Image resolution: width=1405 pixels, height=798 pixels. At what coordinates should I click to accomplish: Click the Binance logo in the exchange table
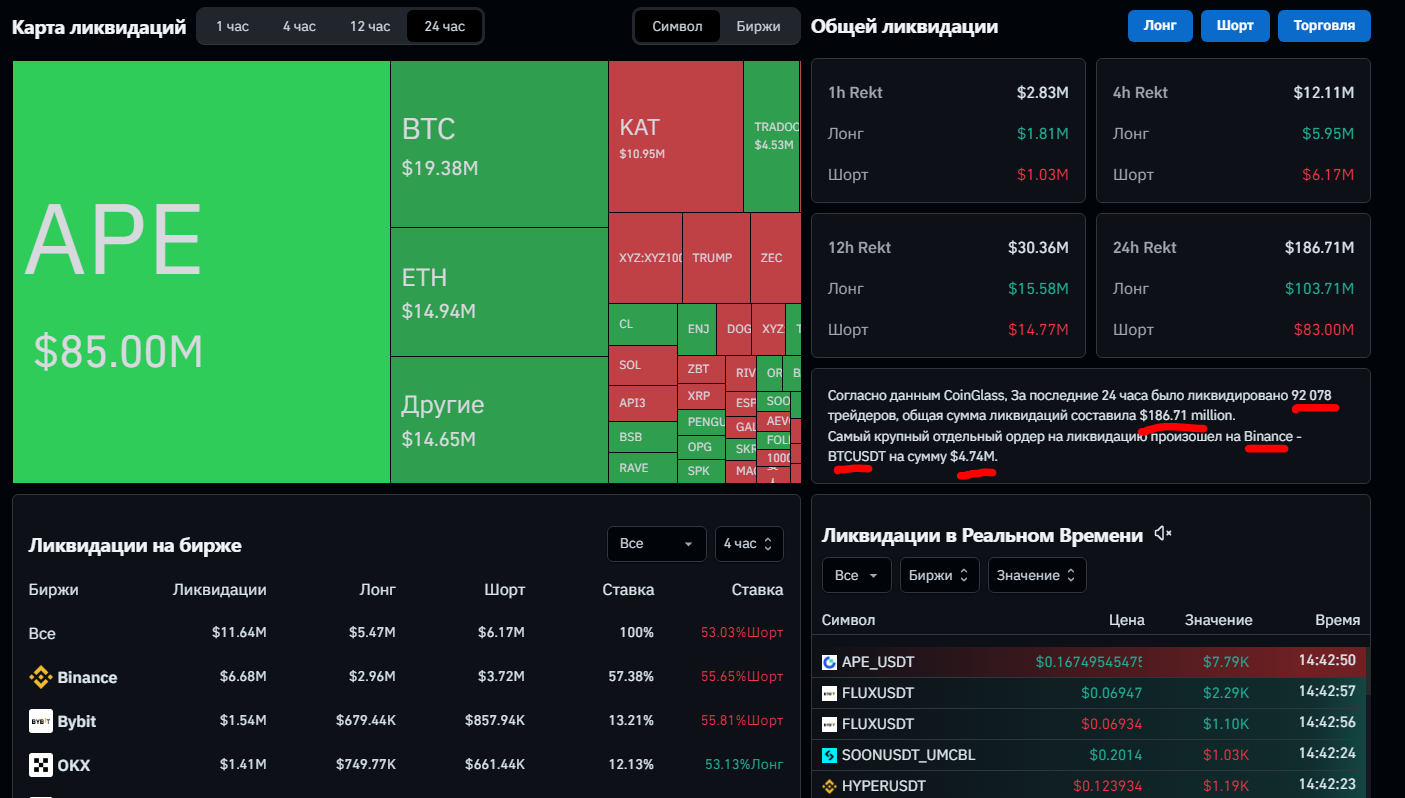coord(40,677)
